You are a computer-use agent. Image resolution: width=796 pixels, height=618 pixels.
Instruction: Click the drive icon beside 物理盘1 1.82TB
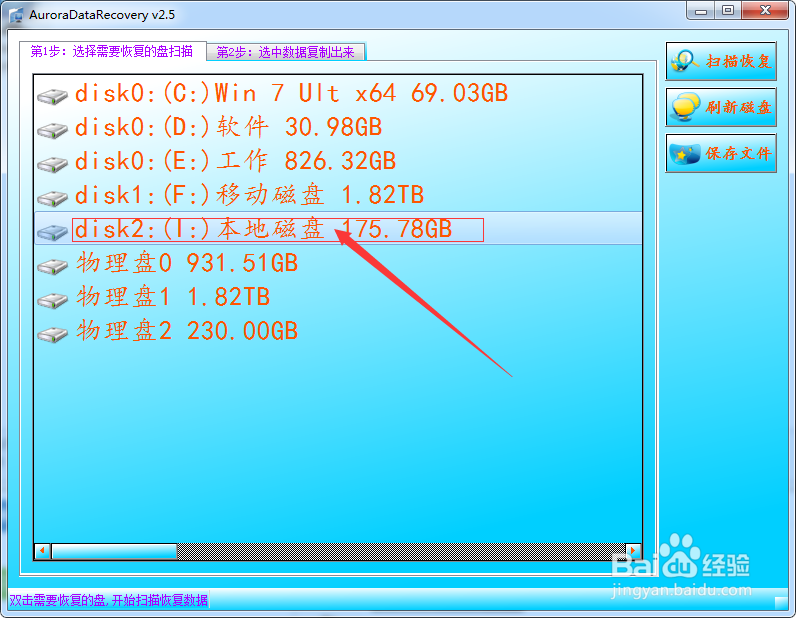[x=52, y=300]
